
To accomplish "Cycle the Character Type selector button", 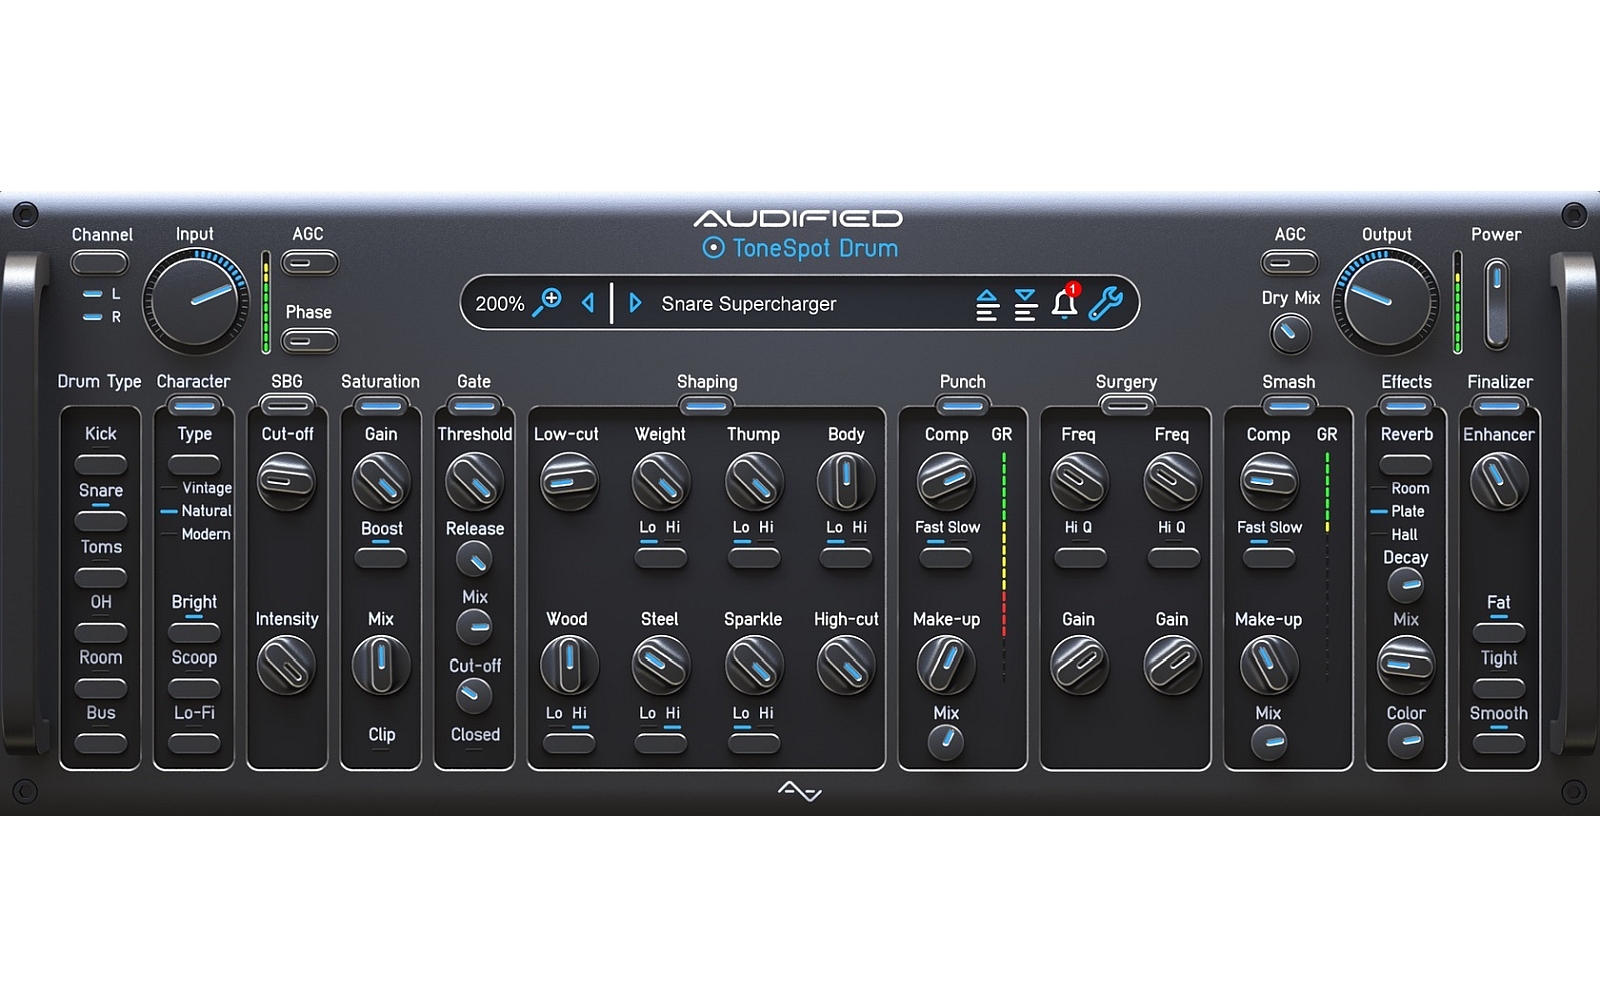I will click(x=194, y=464).
